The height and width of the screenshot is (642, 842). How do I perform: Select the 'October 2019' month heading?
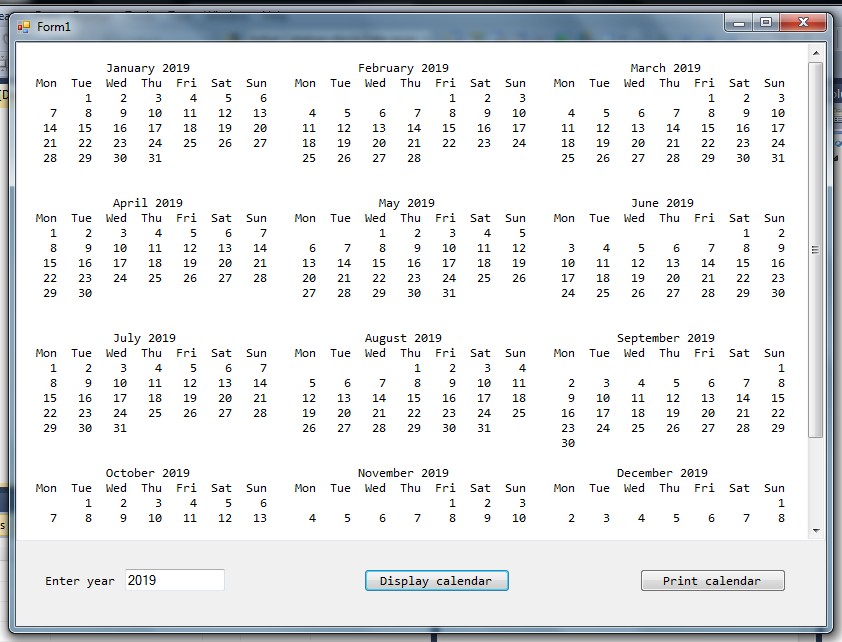(x=148, y=473)
